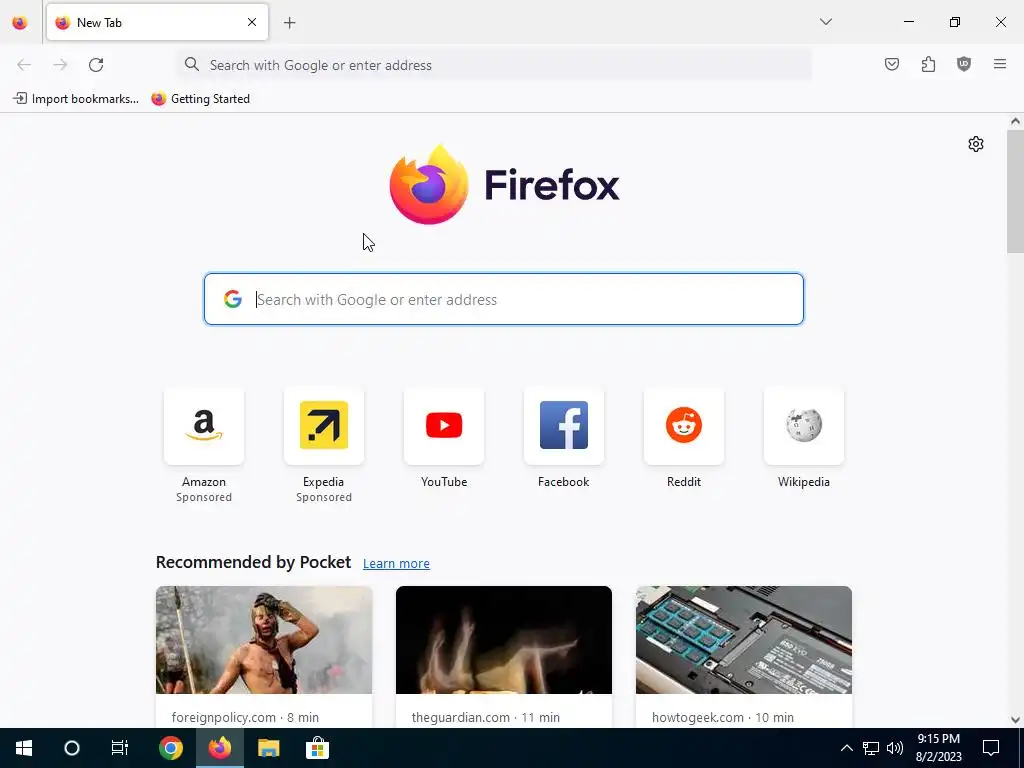Open the uBlock Origin shield icon
This screenshot has width=1024, height=768.
click(x=964, y=64)
